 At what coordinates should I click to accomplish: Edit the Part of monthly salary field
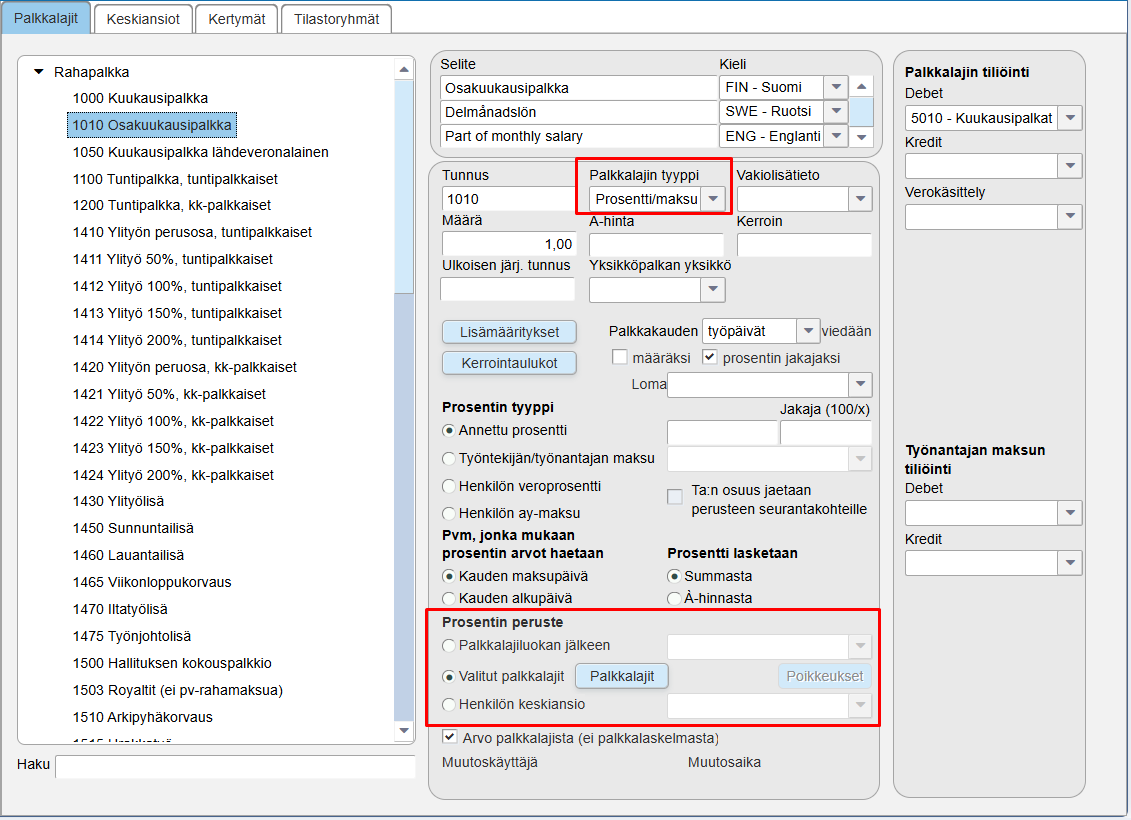coord(578,136)
